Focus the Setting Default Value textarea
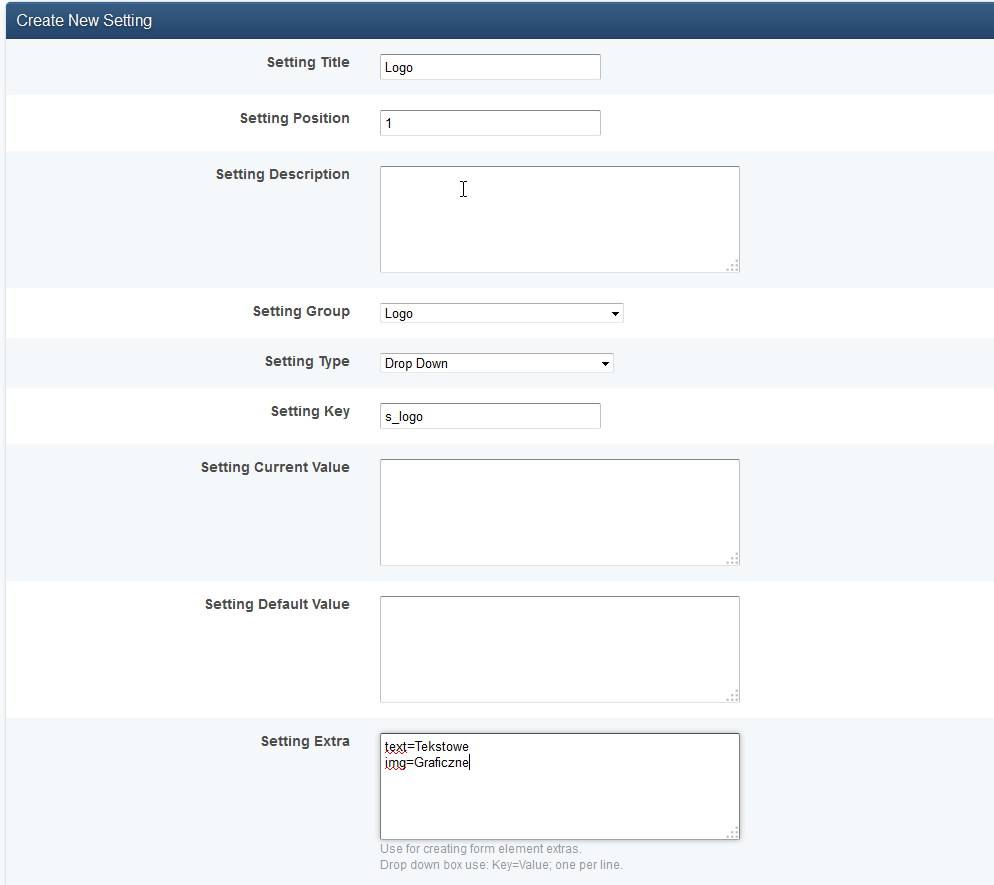 [558, 649]
